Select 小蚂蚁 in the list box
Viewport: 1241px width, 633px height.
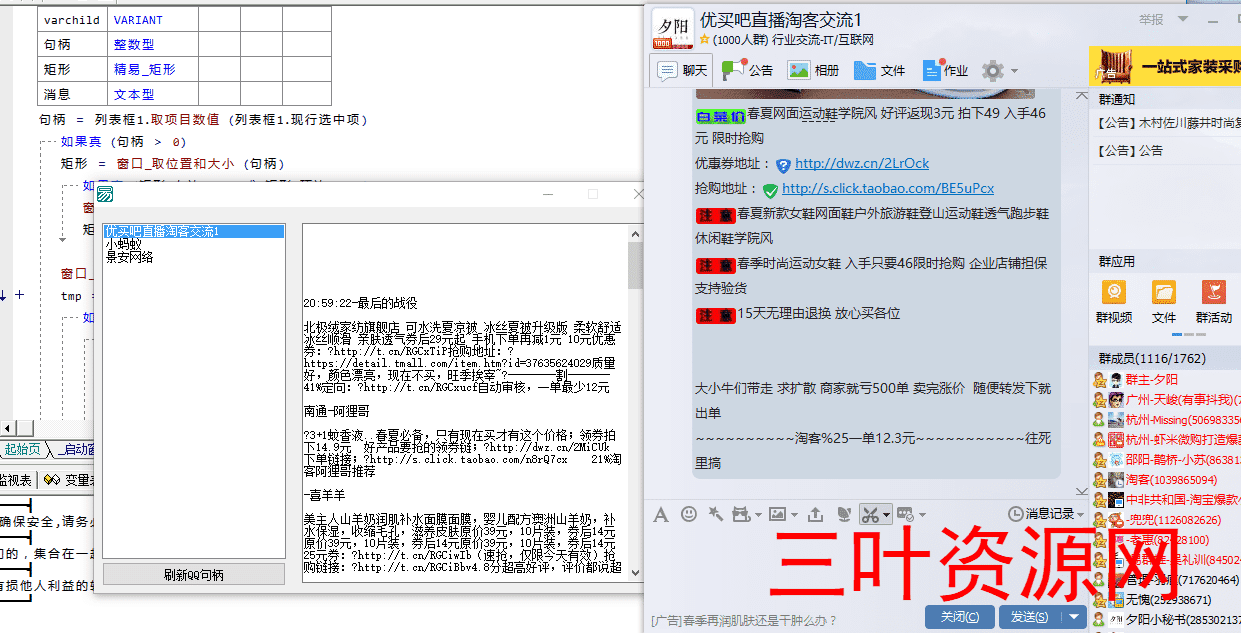tap(123, 244)
